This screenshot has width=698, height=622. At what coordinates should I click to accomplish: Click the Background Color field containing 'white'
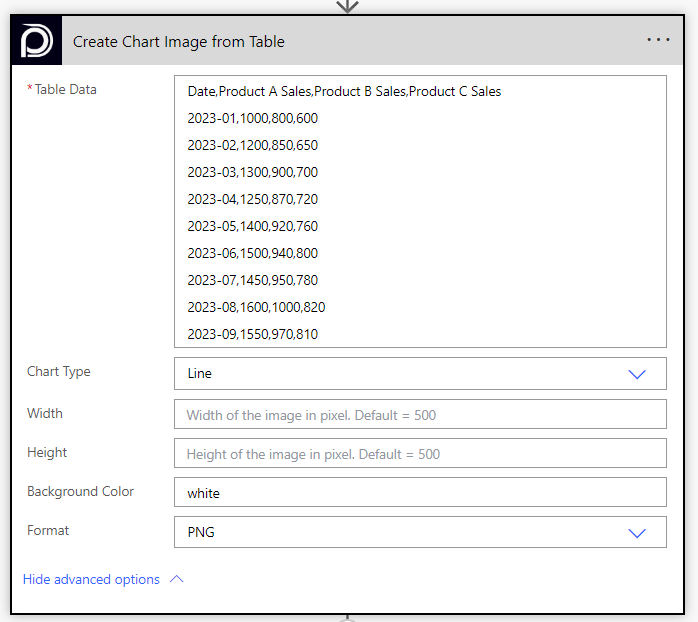420,493
